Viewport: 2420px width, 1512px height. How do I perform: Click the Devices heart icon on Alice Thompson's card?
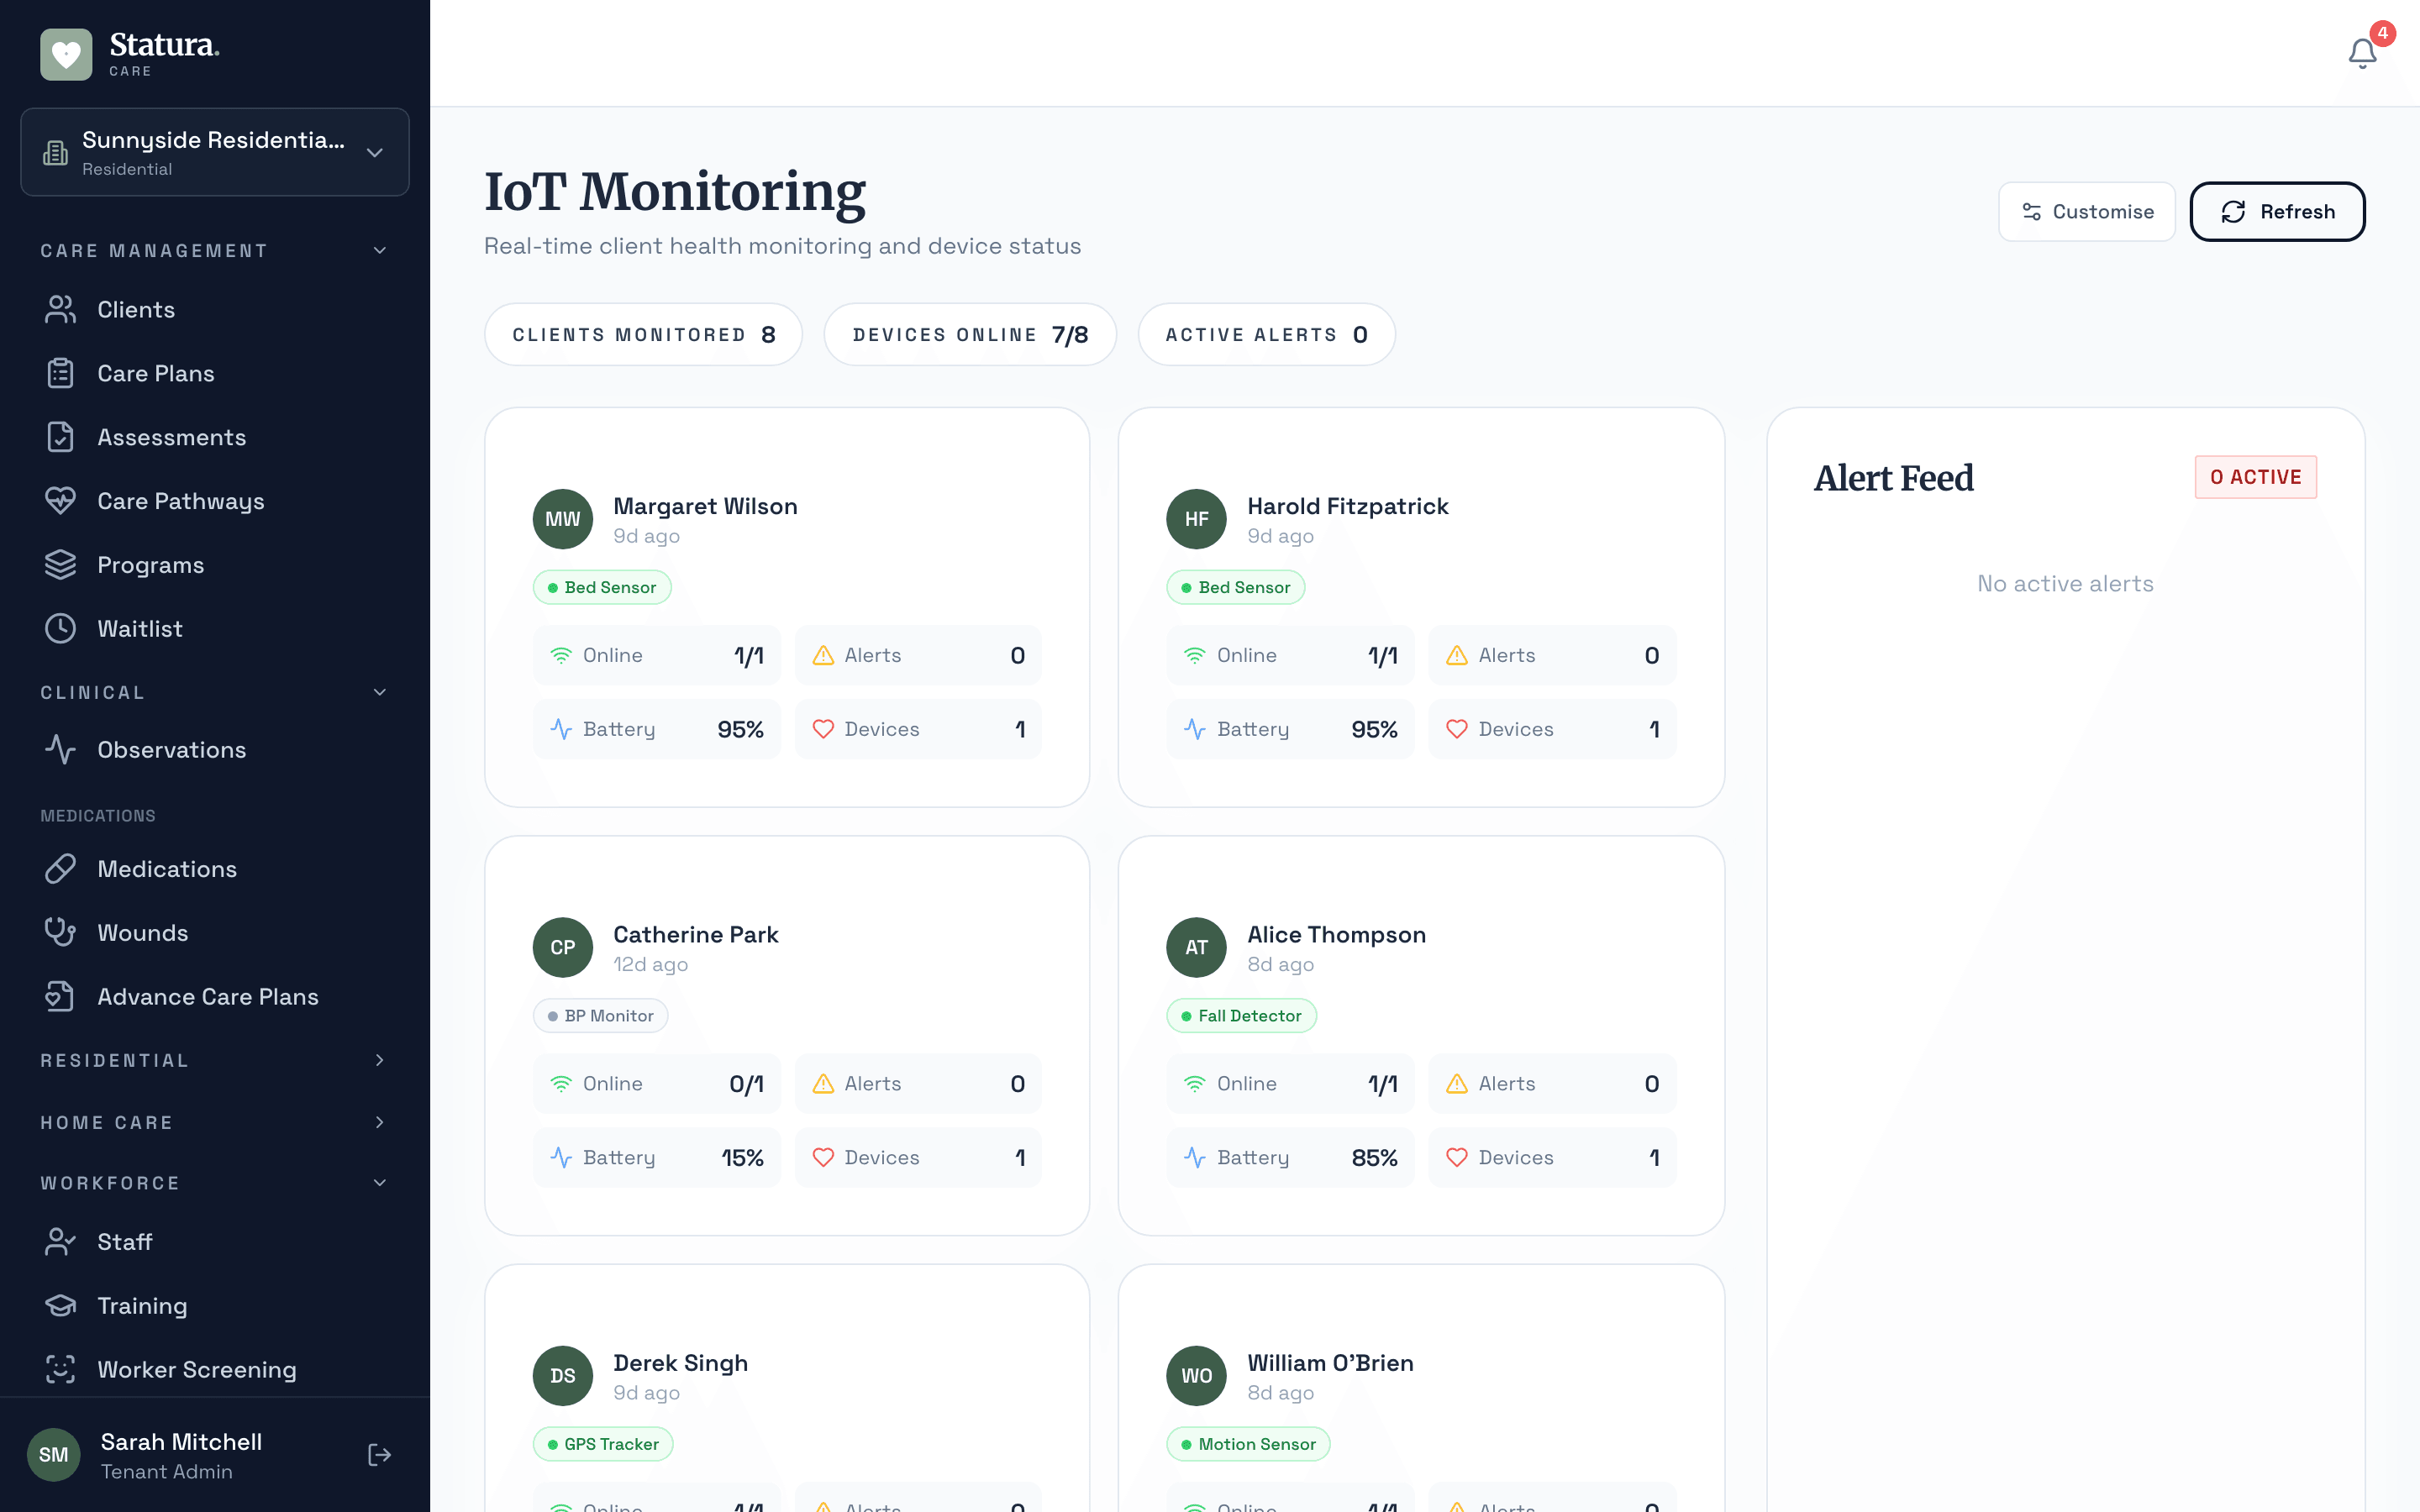click(x=1457, y=1158)
